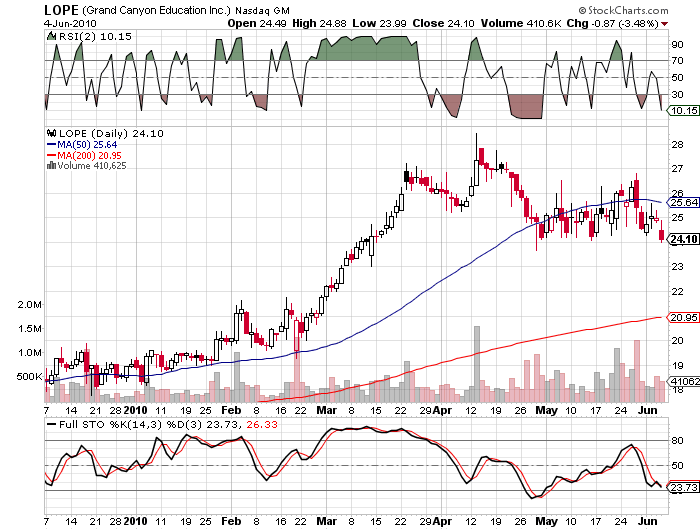Click the Feb label on the stochastic panel axis

pyautogui.click(x=231, y=521)
